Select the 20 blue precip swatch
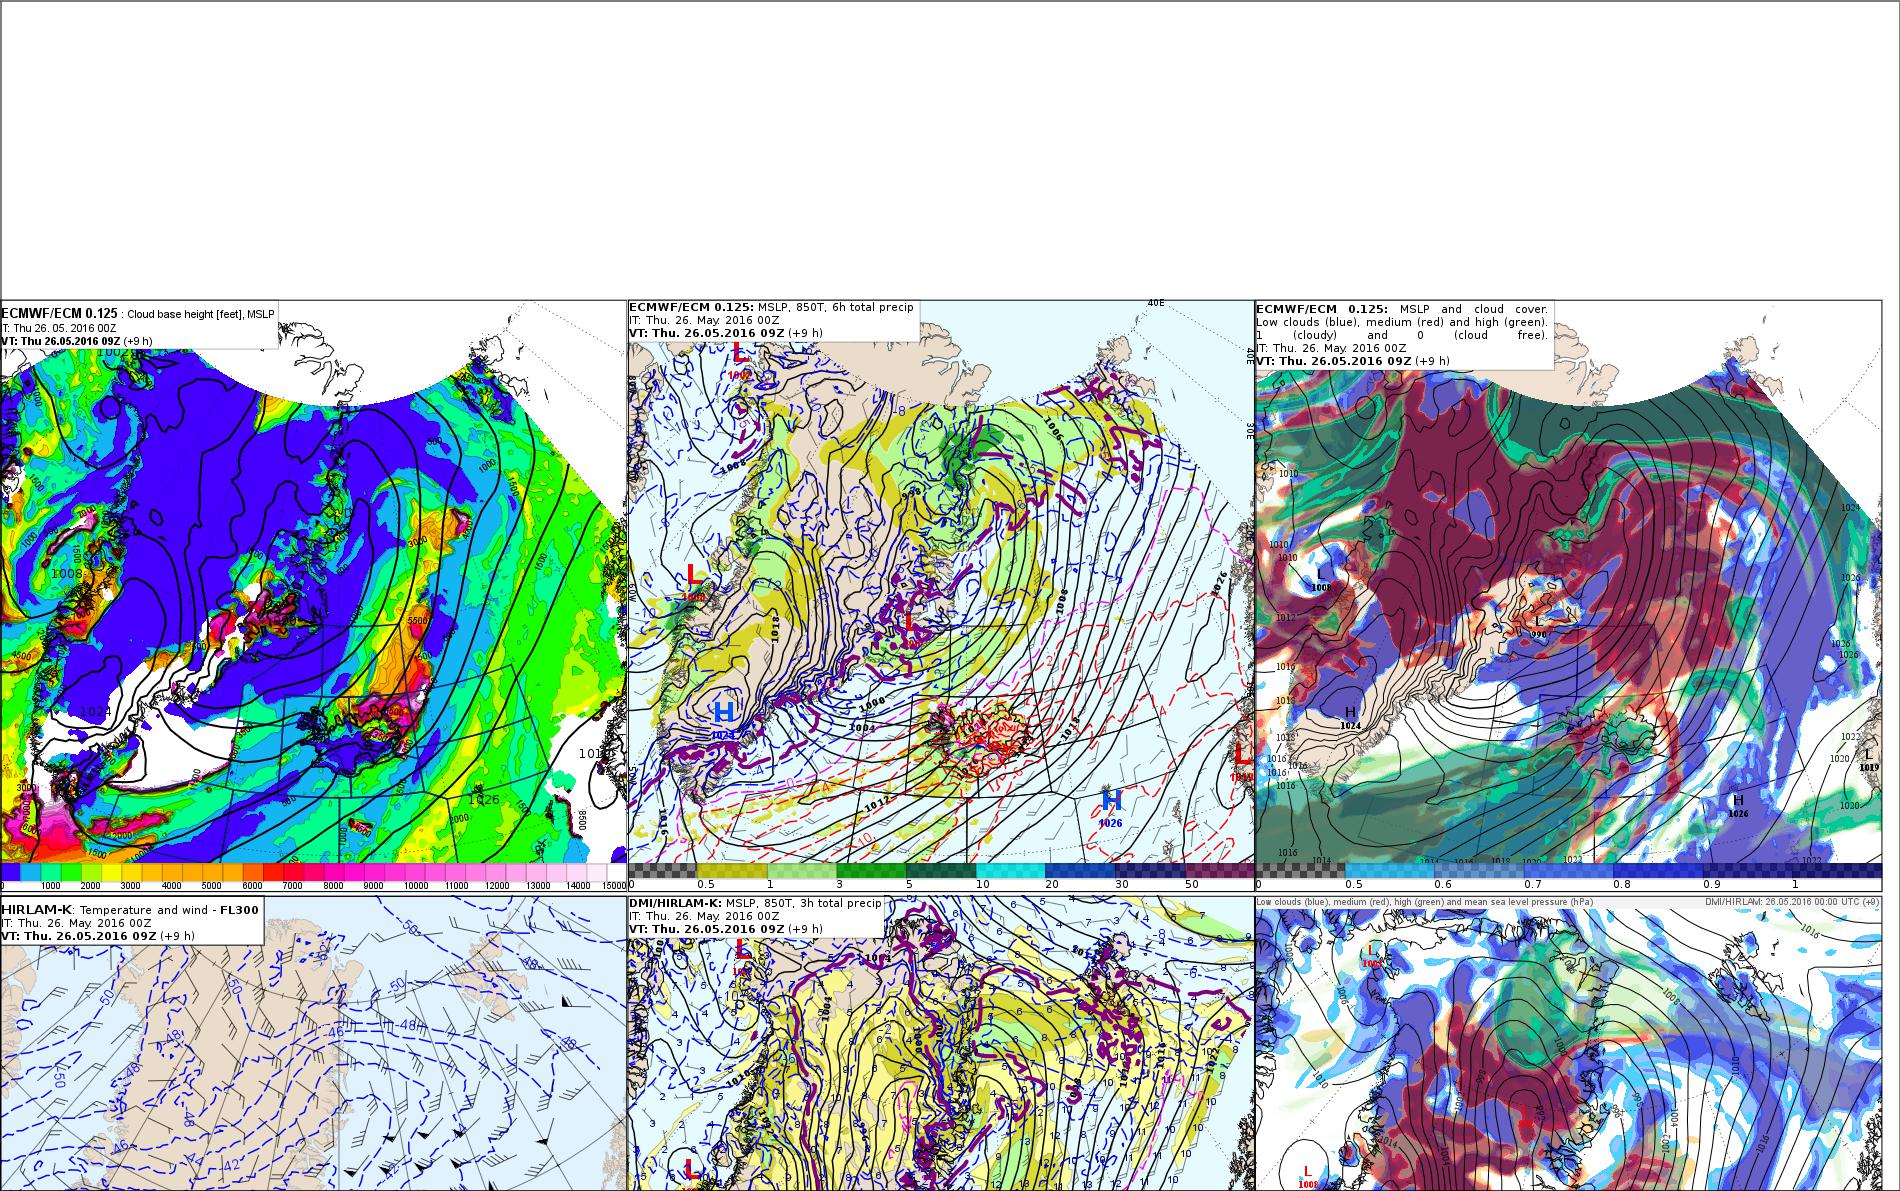The width and height of the screenshot is (1900, 1191). [1080, 871]
